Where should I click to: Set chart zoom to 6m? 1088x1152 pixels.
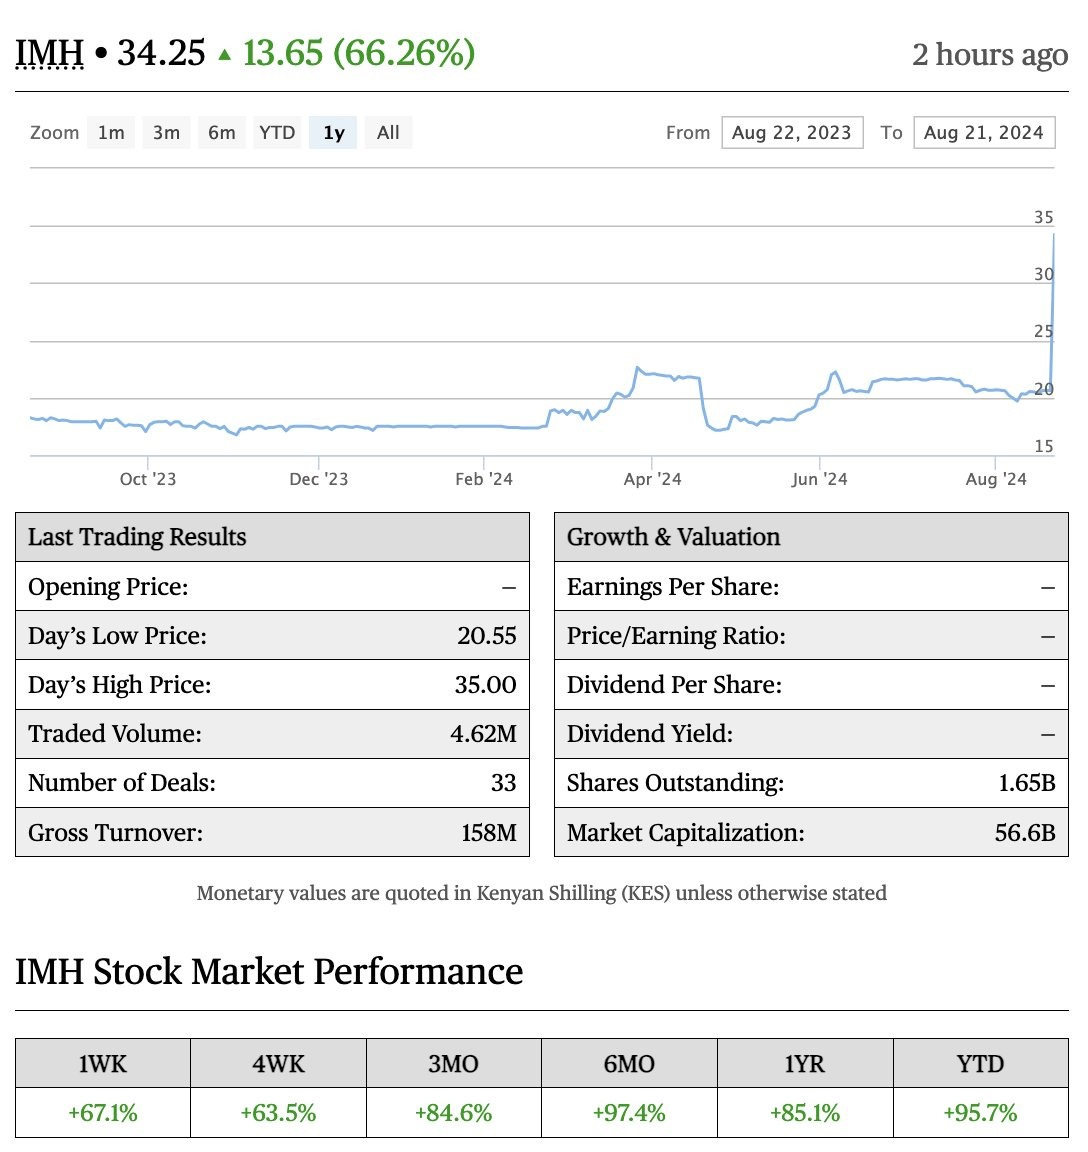pyautogui.click(x=222, y=133)
